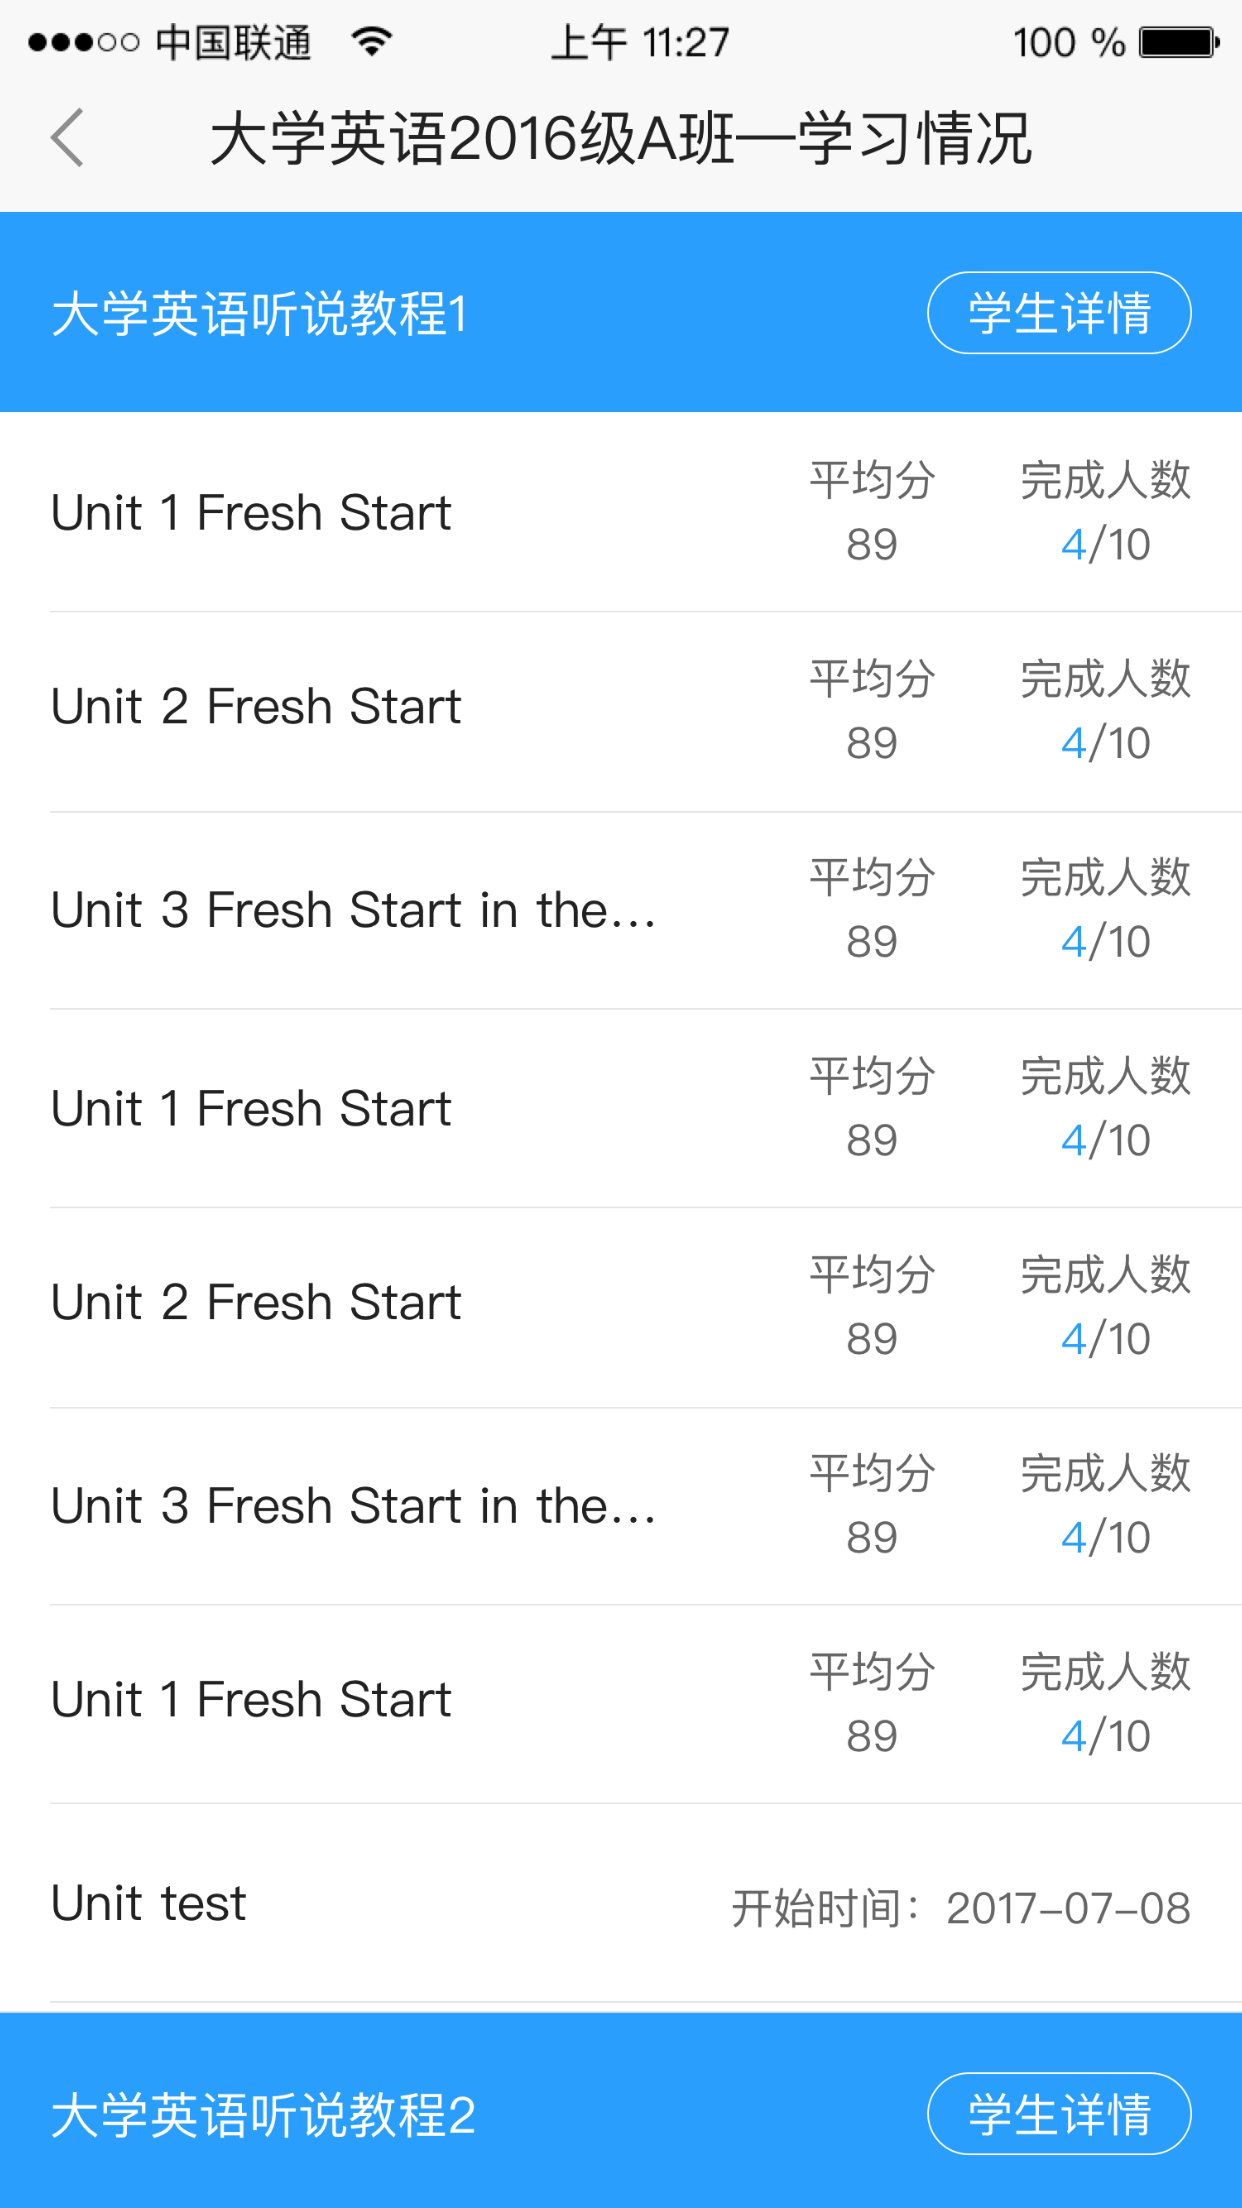Tap the back arrow to return
1242x2208 pixels.
pos(66,136)
